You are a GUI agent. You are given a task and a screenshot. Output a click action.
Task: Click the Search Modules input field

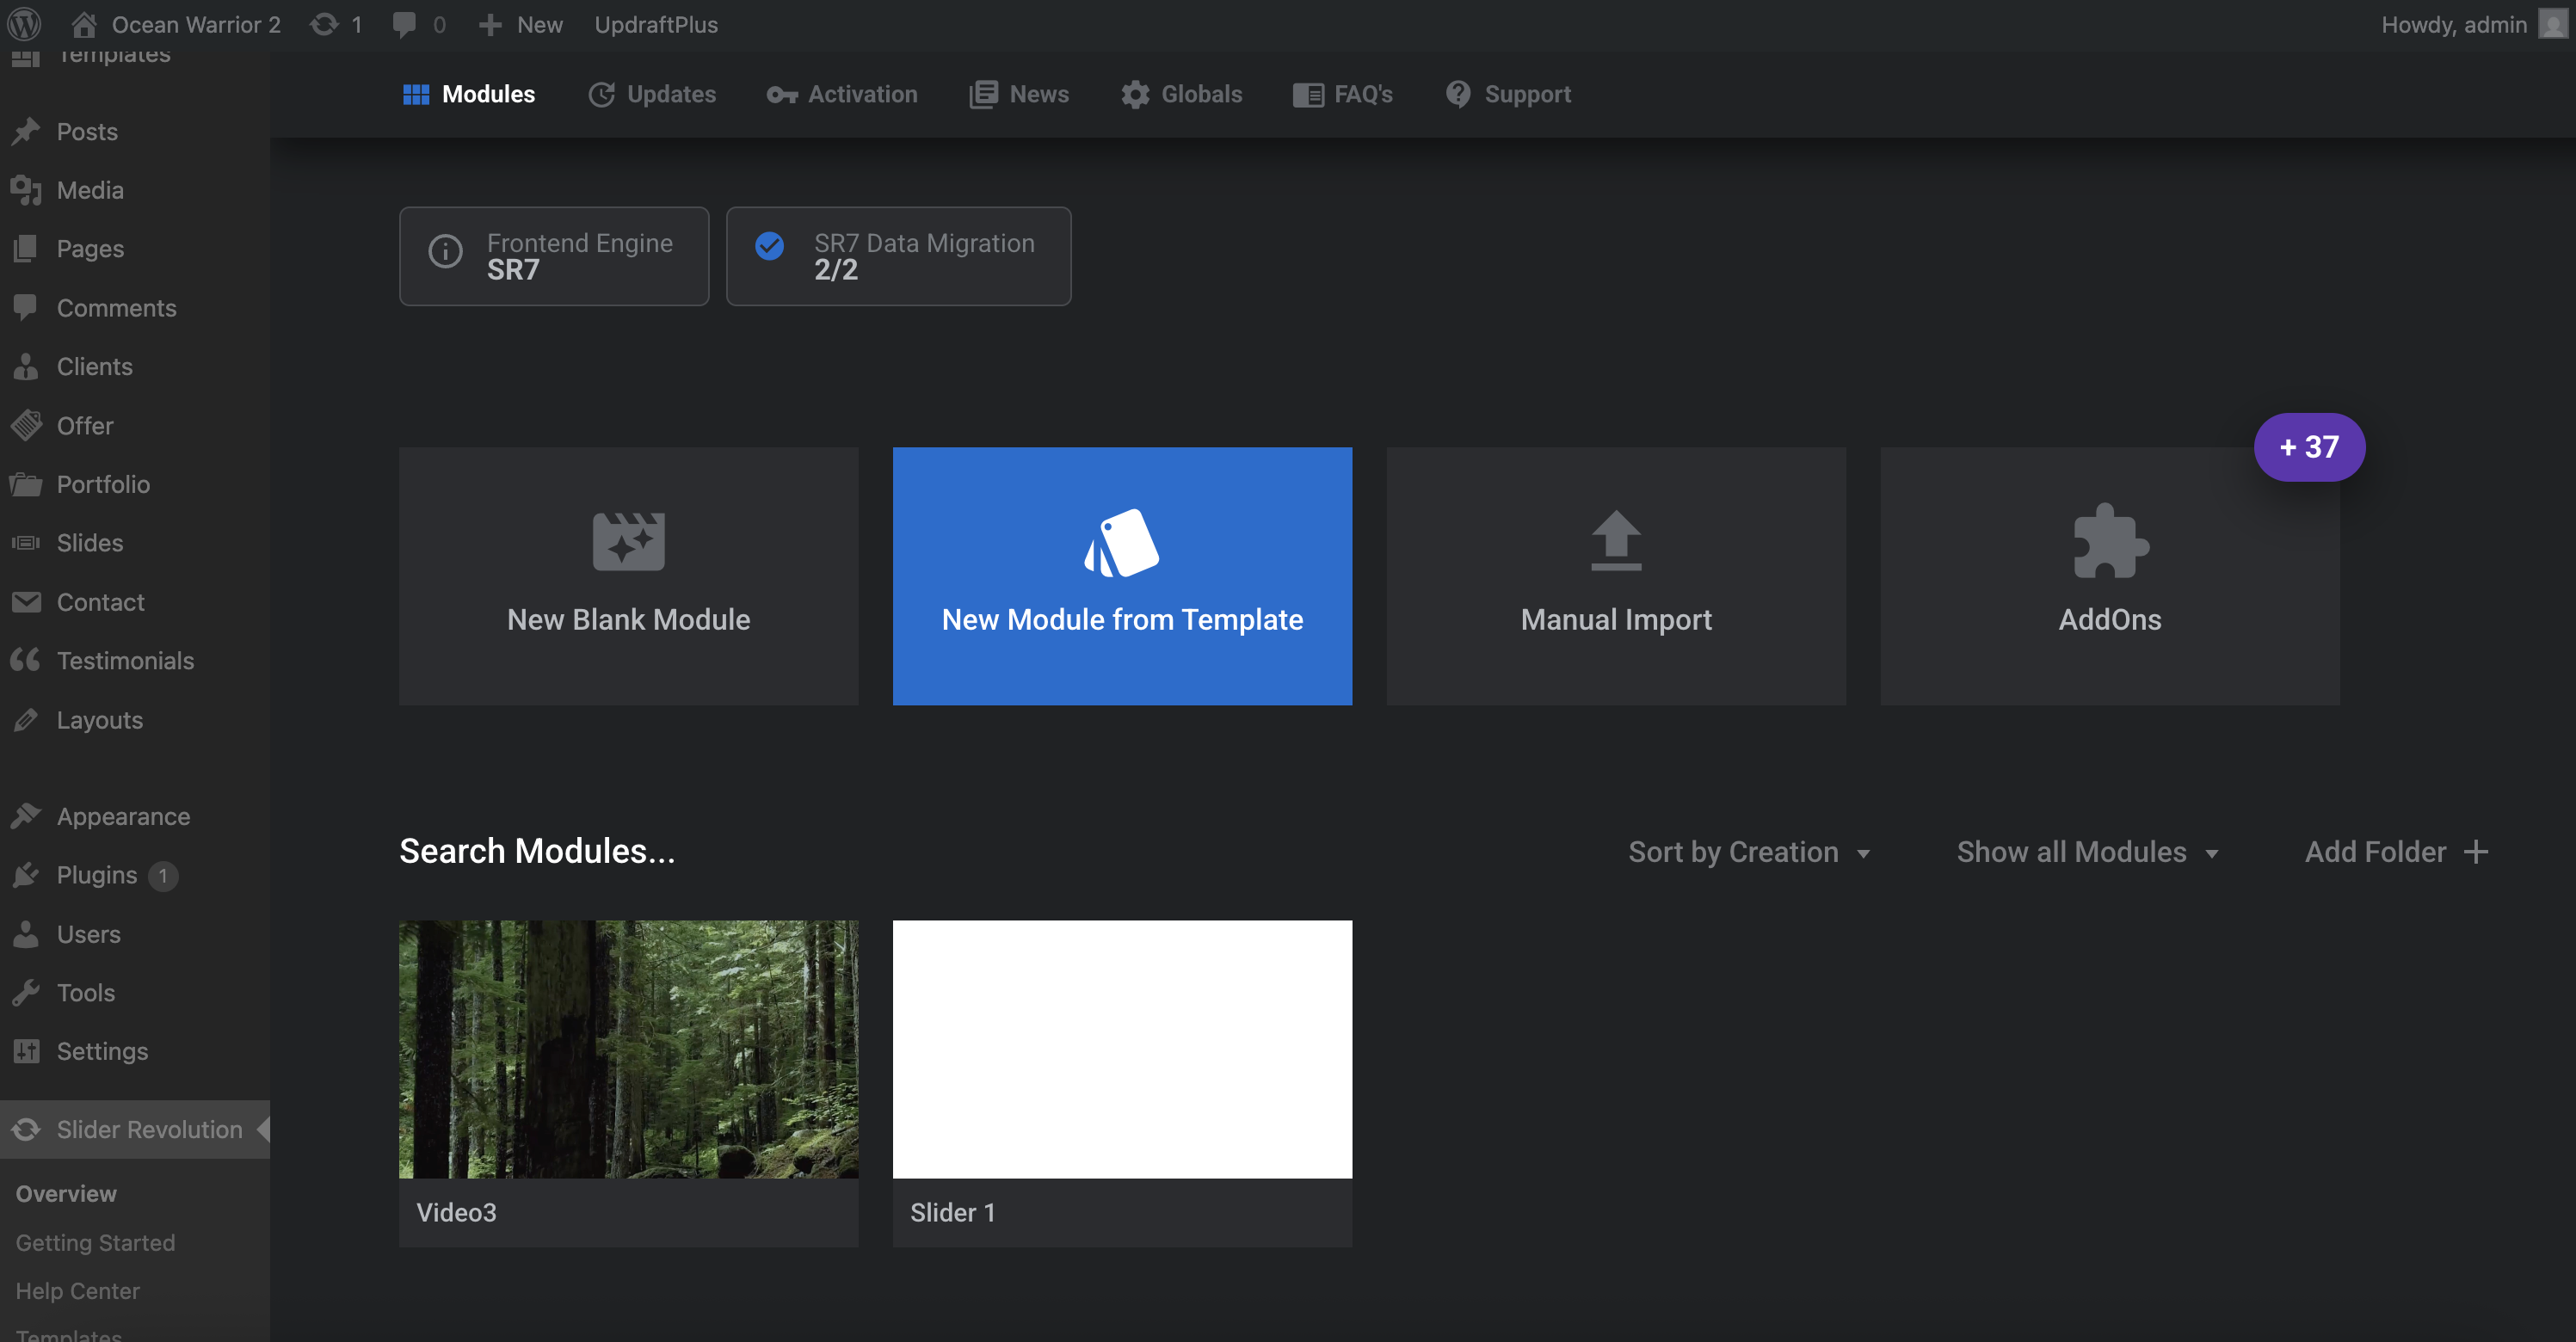click(x=537, y=851)
